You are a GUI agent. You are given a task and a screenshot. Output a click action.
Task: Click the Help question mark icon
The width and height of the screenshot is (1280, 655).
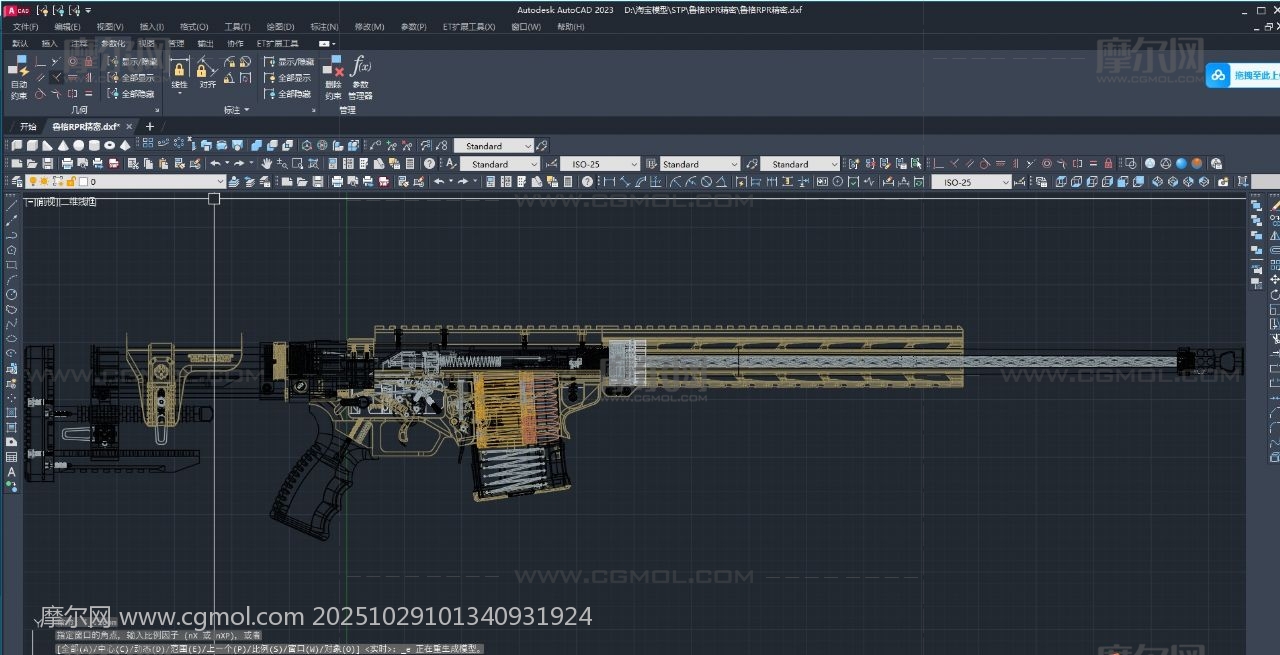429,164
